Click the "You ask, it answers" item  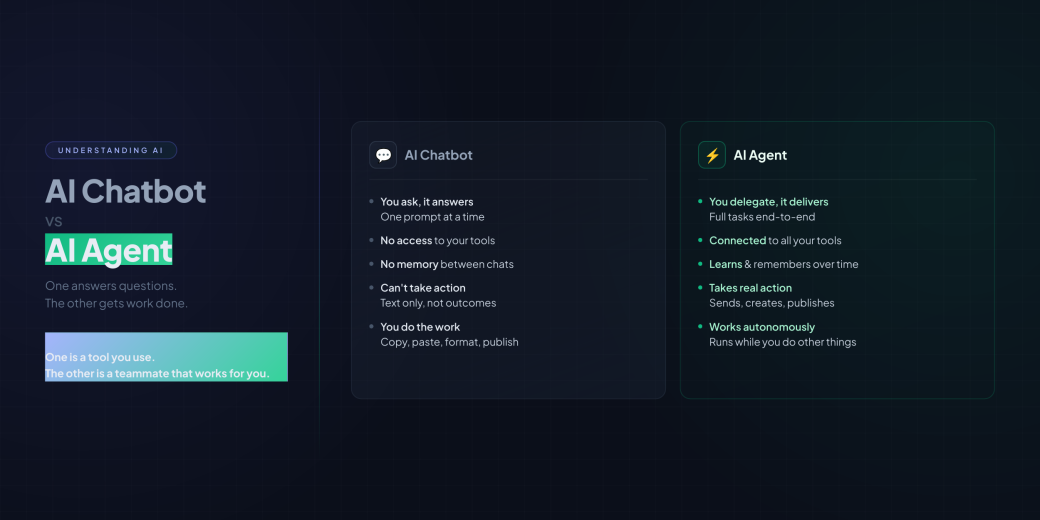click(427, 202)
